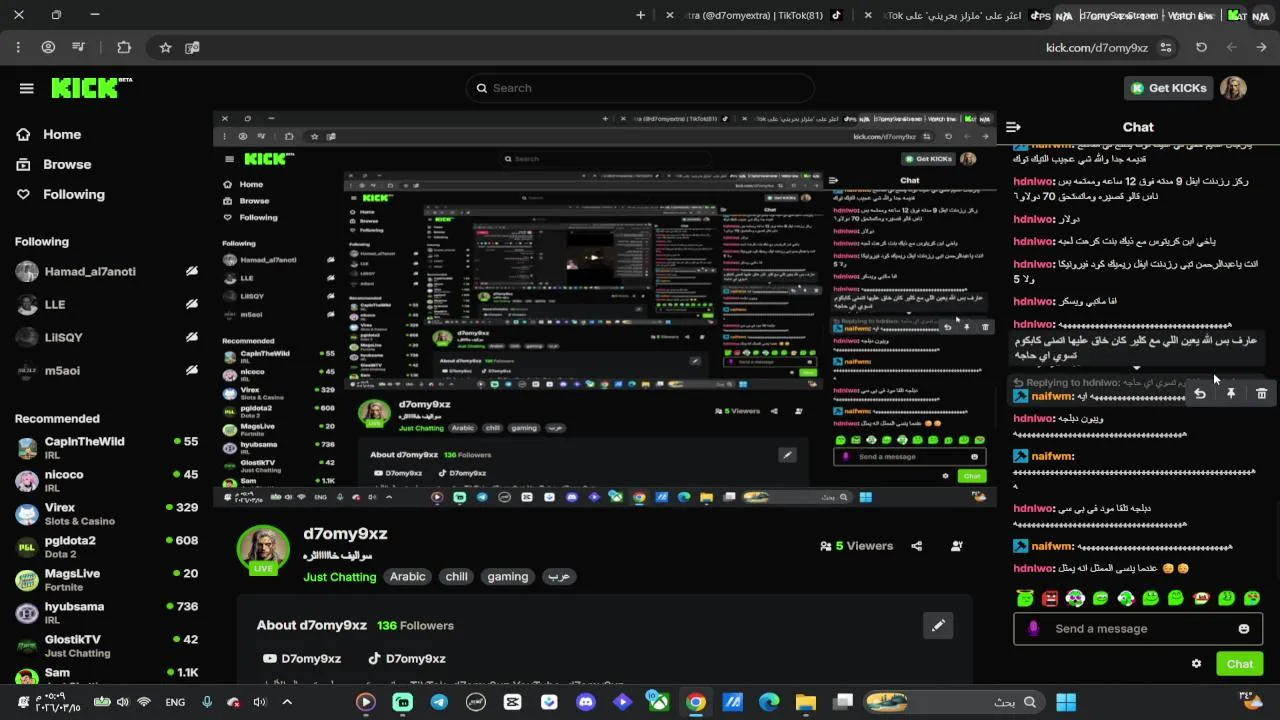Image resolution: width=1280 pixels, height=720 pixels.
Task: Close the TikTok d7omyextra tab
Action: pos(668,15)
